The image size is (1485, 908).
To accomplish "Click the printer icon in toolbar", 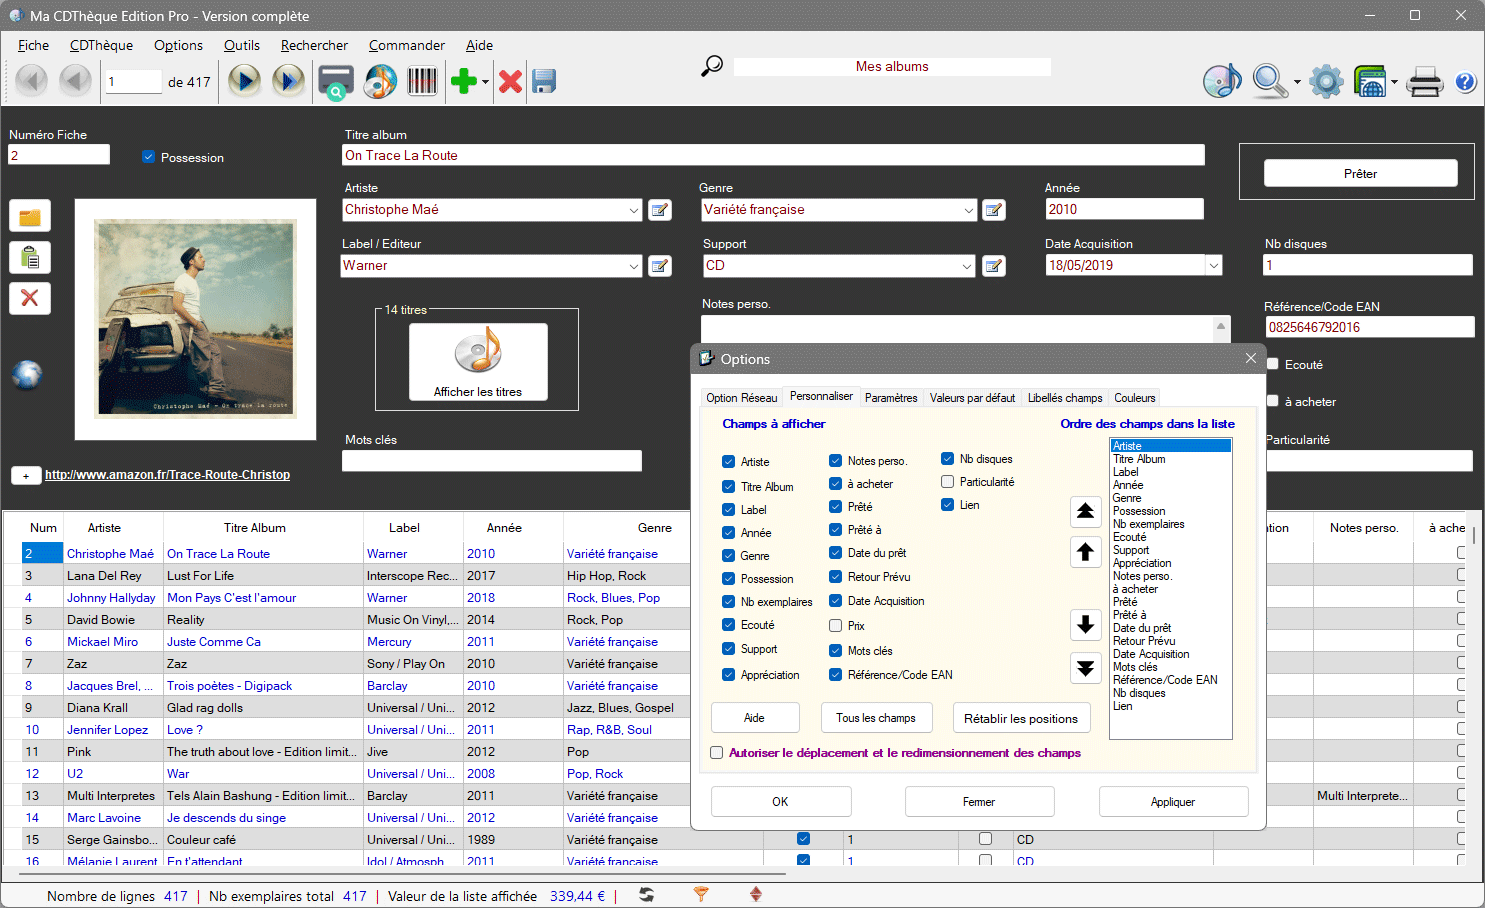I will pyautogui.click(x=1424, y=81).
